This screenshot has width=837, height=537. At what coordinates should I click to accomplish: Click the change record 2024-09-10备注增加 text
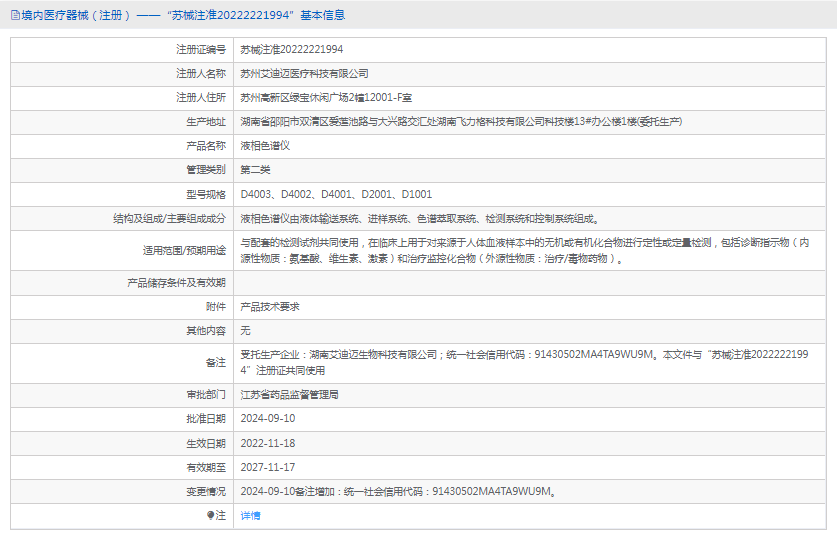(399, 492)
